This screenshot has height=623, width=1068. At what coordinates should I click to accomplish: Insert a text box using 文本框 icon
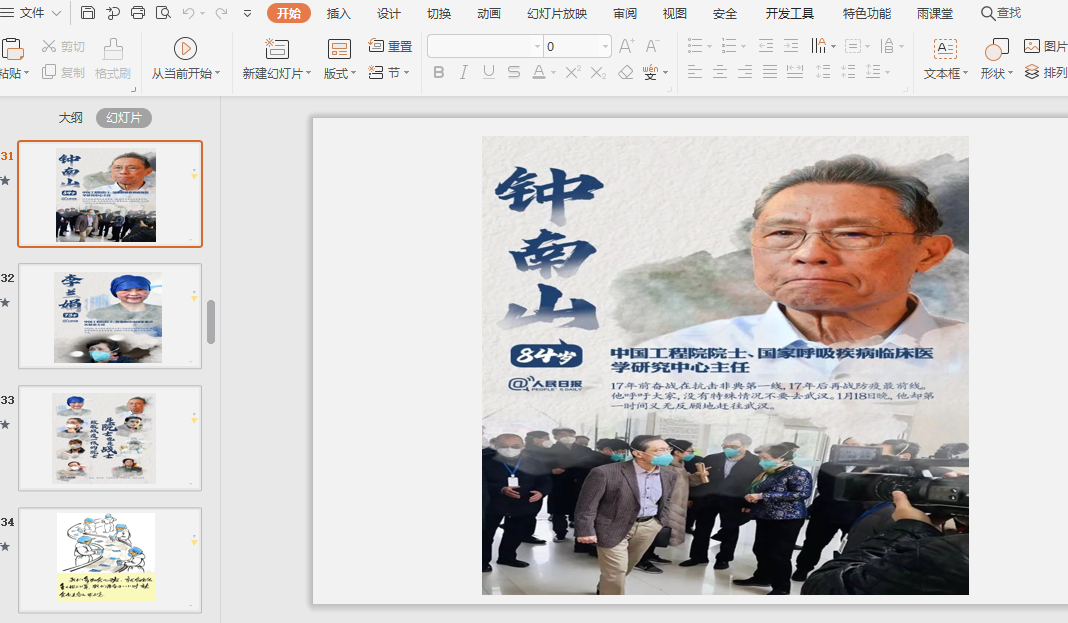point(945,49)
